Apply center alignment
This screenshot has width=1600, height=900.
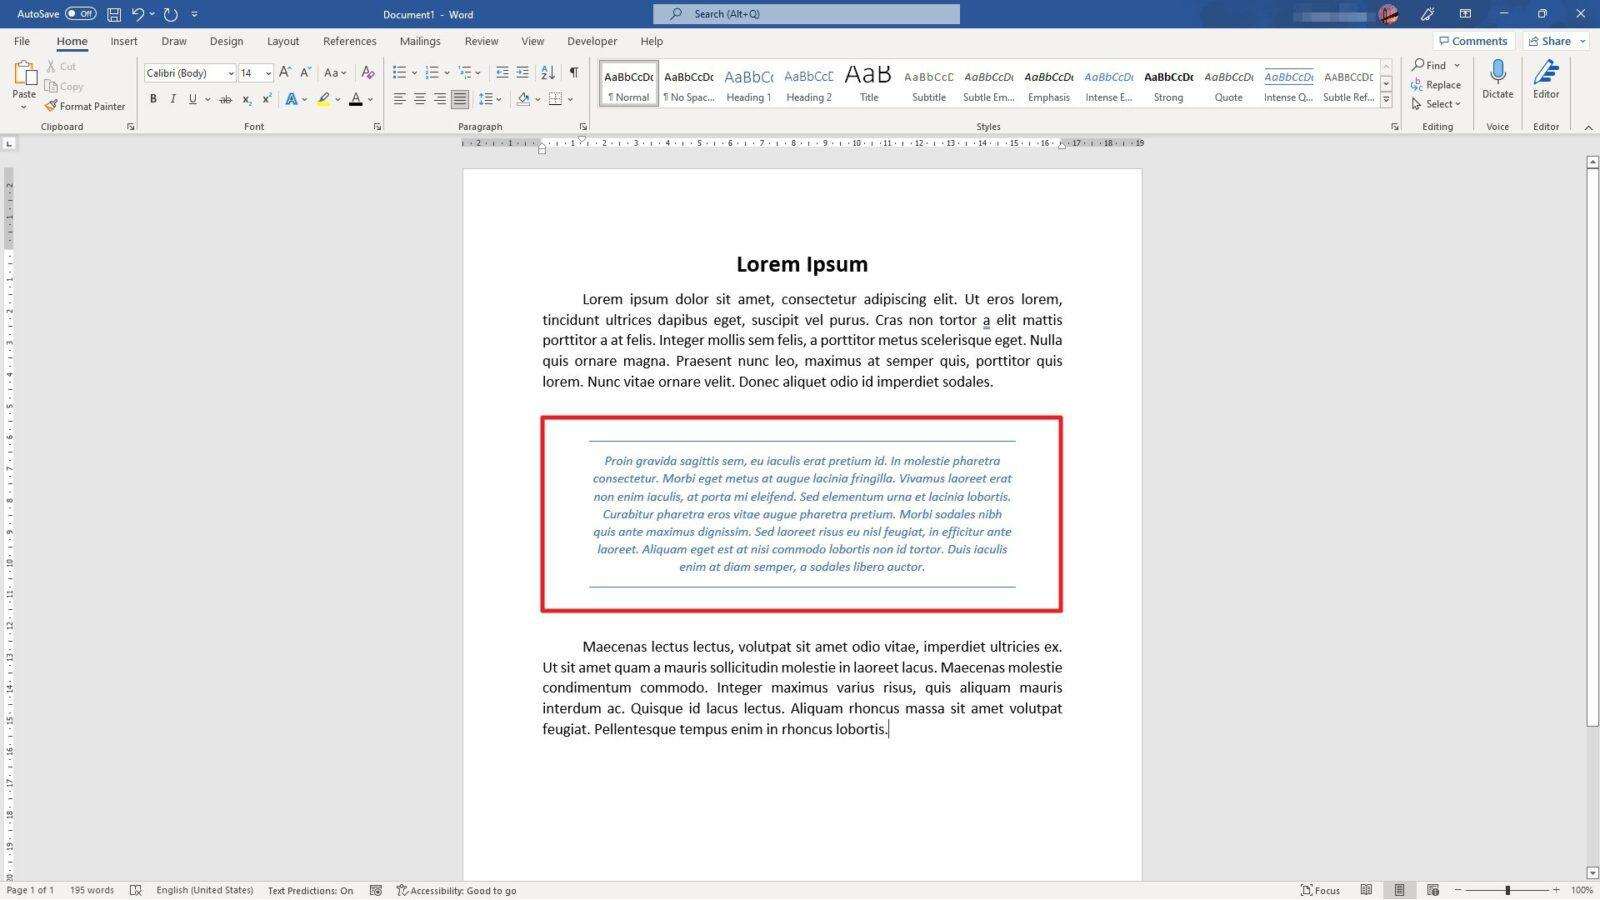(419, 98)
